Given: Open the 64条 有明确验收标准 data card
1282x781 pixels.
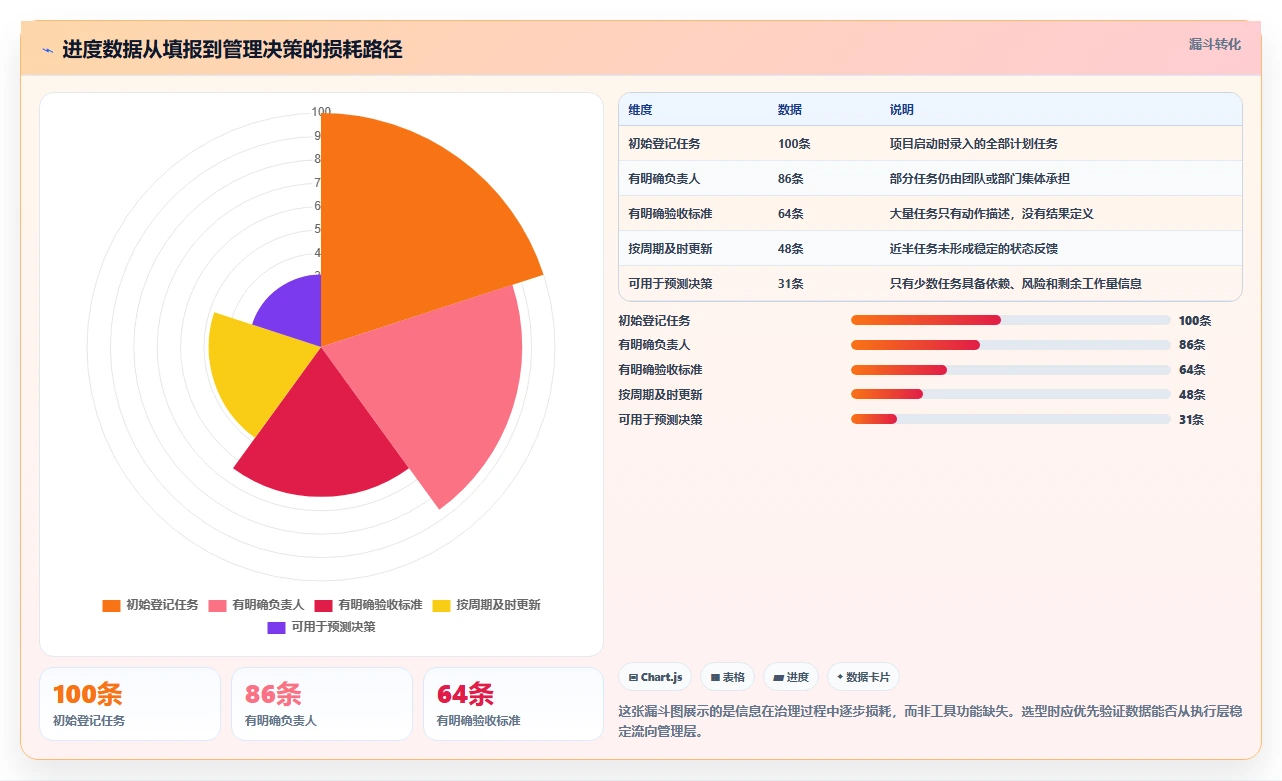Looking at the screenshot, I should [514, 704].
